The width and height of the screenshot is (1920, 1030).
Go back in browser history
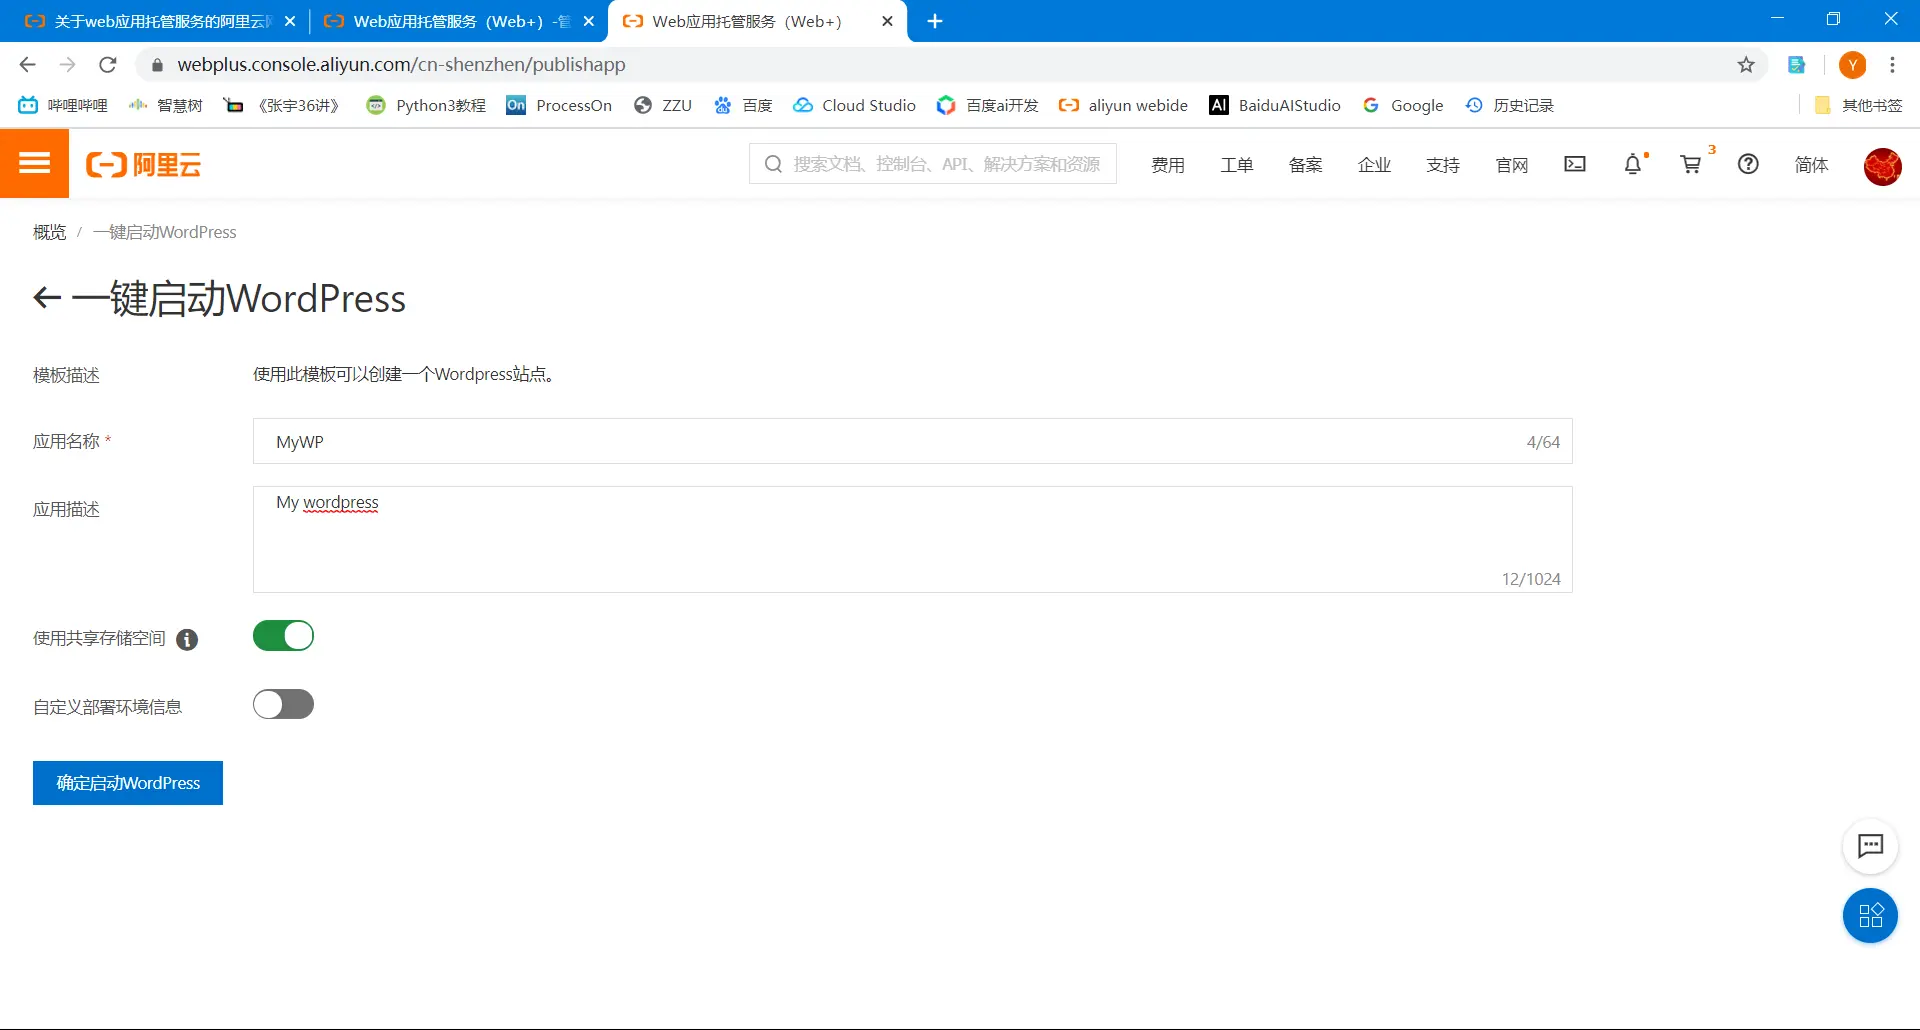(x=28, y=65)
